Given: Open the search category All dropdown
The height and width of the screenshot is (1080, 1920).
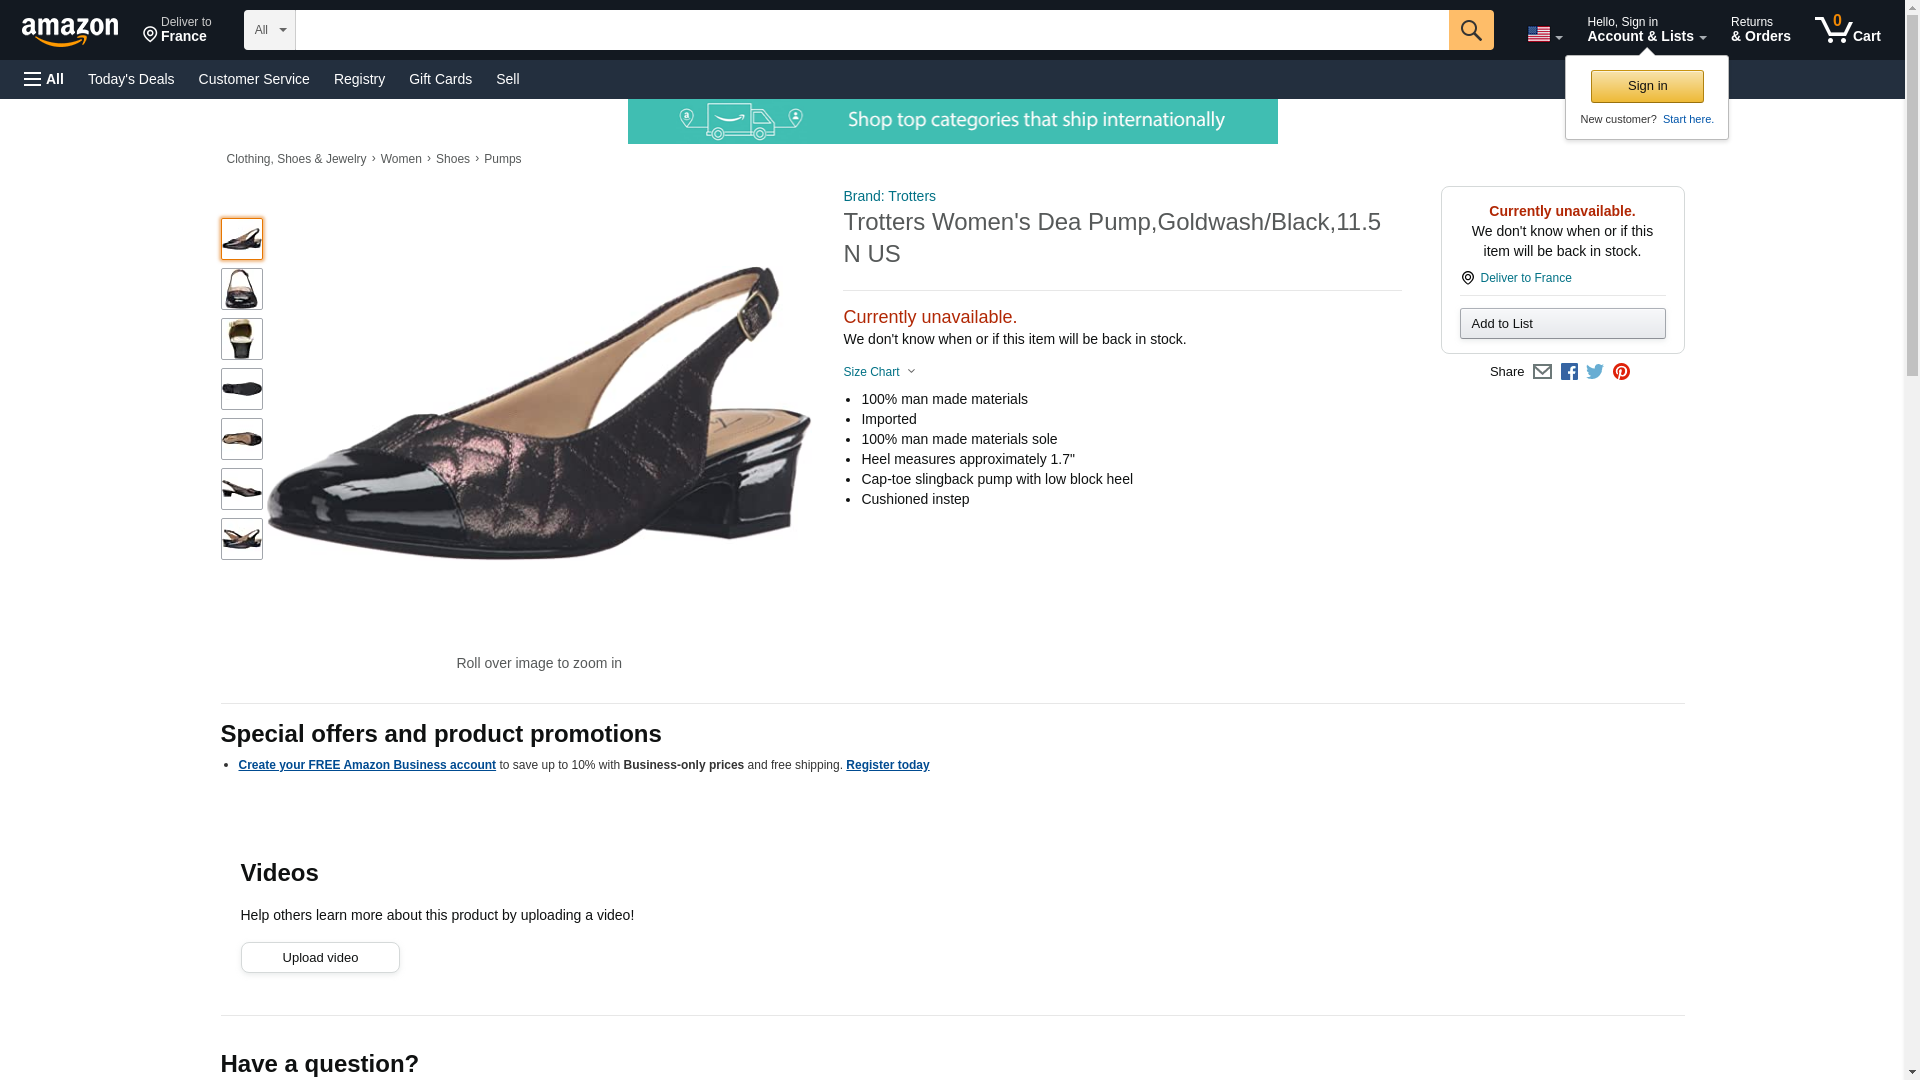Looking at the screenshot, I should [270, 30].
